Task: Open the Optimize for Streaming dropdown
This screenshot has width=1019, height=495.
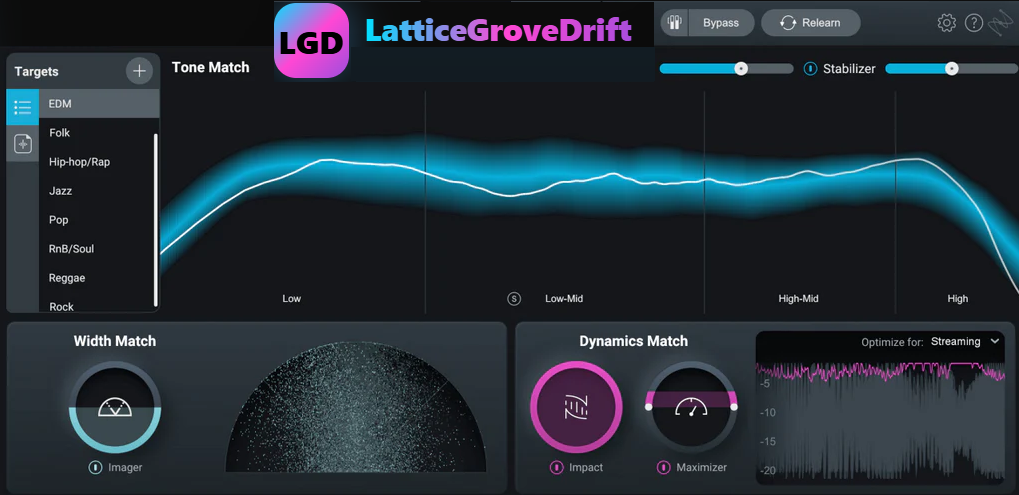Action: pos(964,342)
